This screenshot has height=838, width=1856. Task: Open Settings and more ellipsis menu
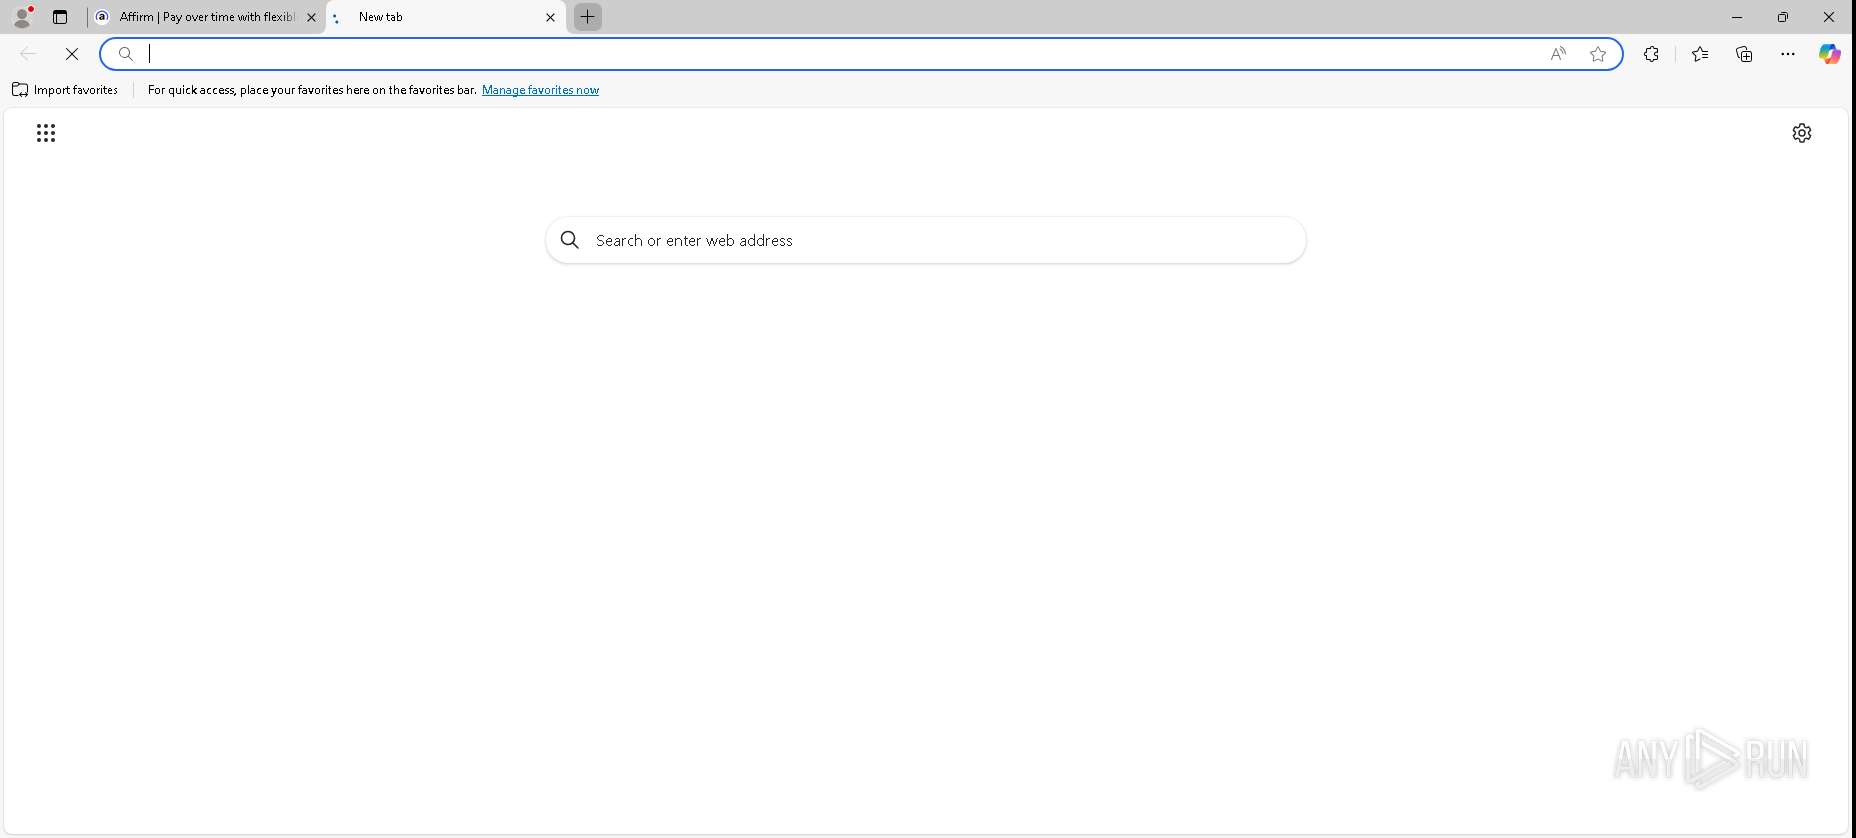click(1788, 54)
